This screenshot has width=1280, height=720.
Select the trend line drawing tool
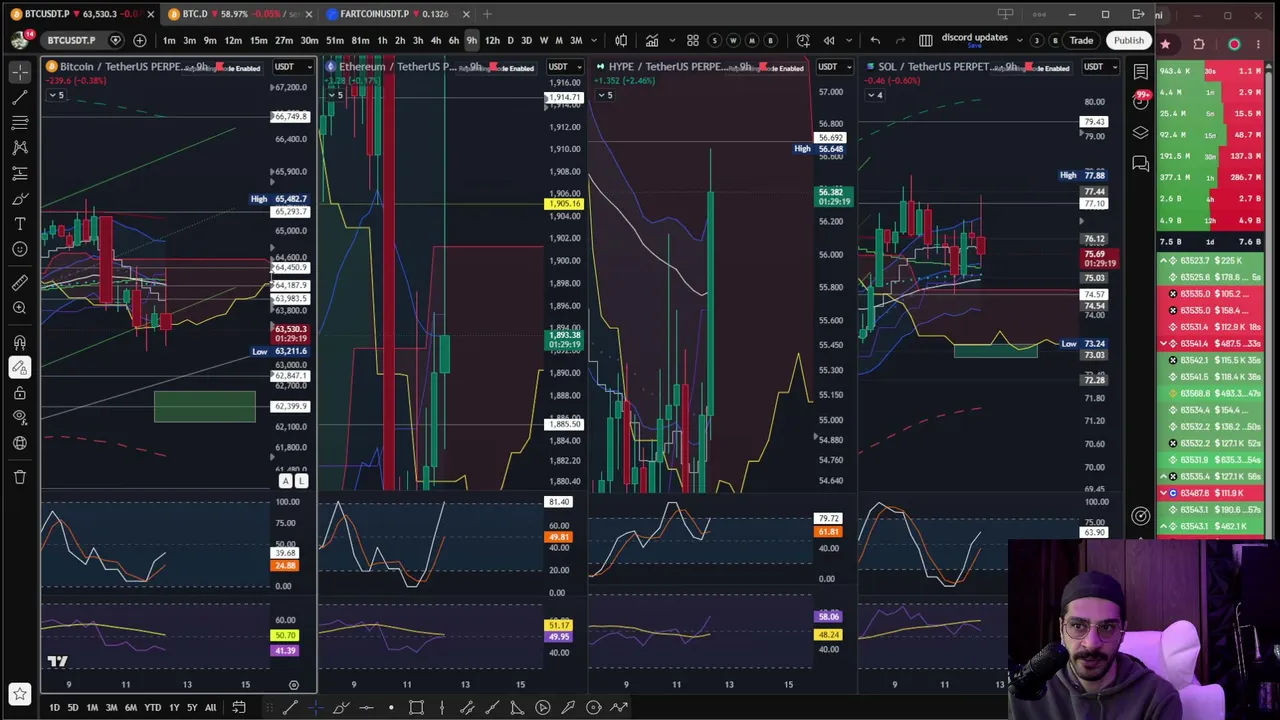(x=20, y=97)
